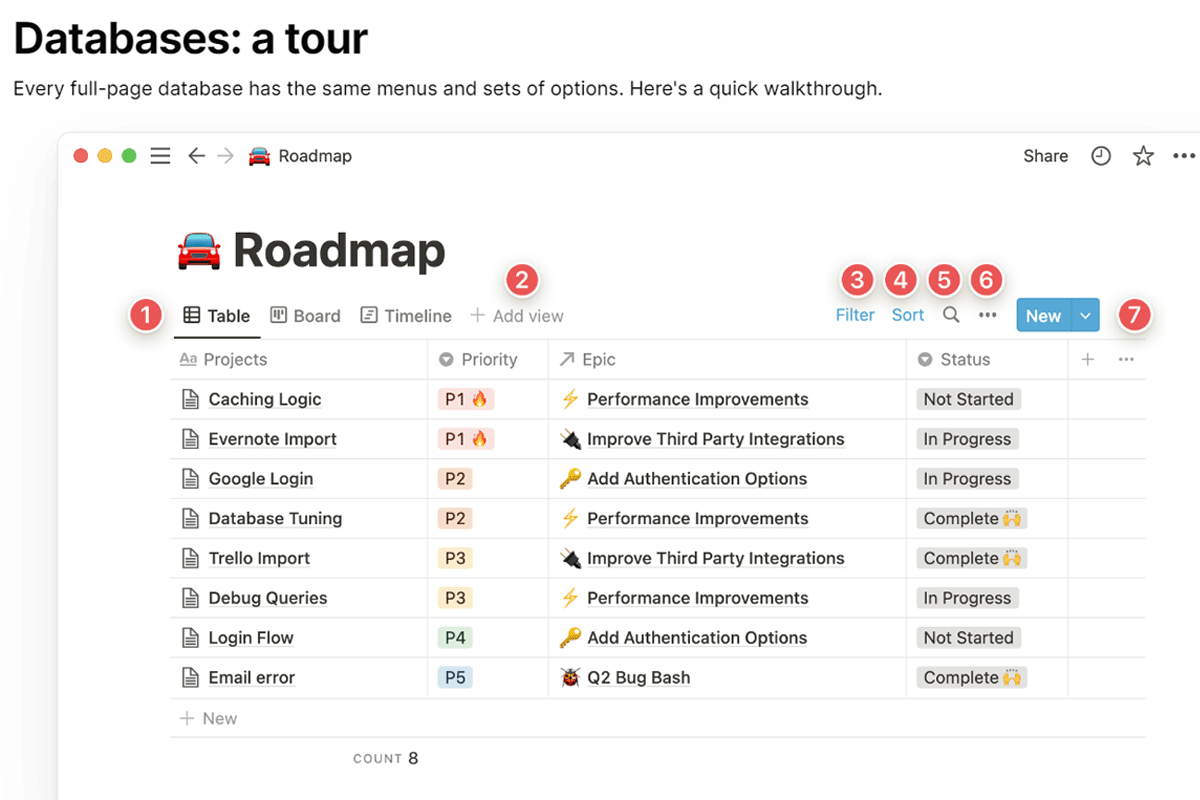Open column options three-dot menu in header
This screenshot has width=1200, height=800.
1126,360
